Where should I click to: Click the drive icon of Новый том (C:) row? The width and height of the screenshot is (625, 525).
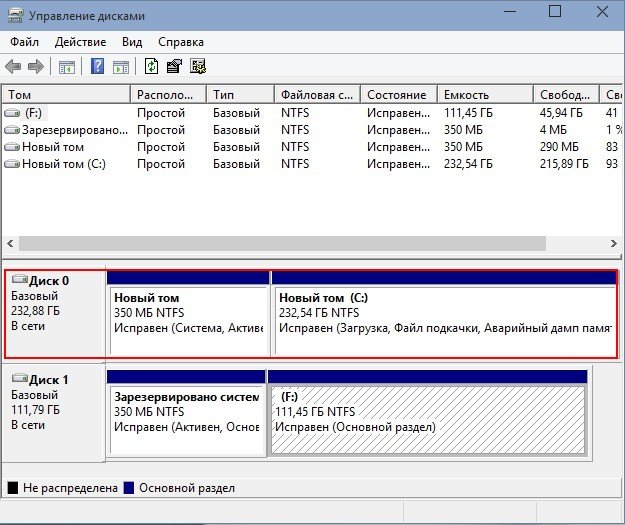(12, 164)
